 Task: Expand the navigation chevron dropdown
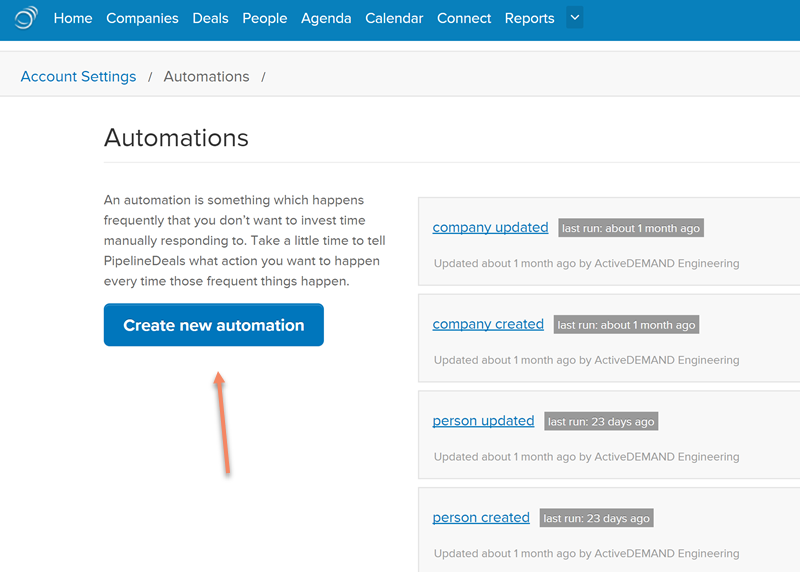point(574,18)
